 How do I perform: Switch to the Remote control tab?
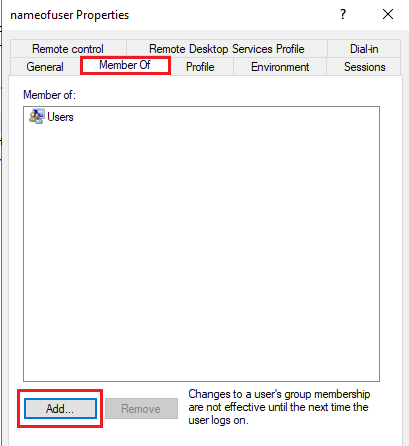[68, 49]
